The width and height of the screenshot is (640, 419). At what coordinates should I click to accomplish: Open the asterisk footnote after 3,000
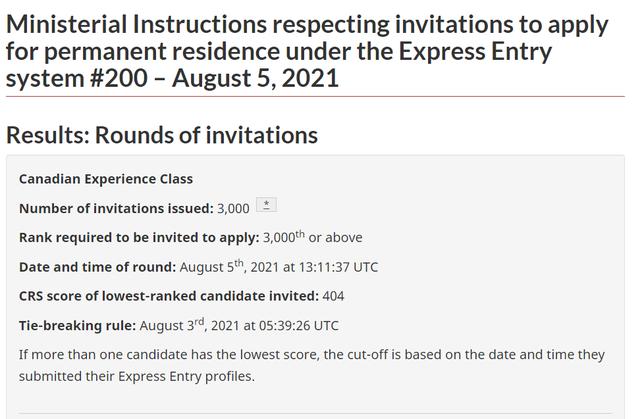[x=266, y=205]
